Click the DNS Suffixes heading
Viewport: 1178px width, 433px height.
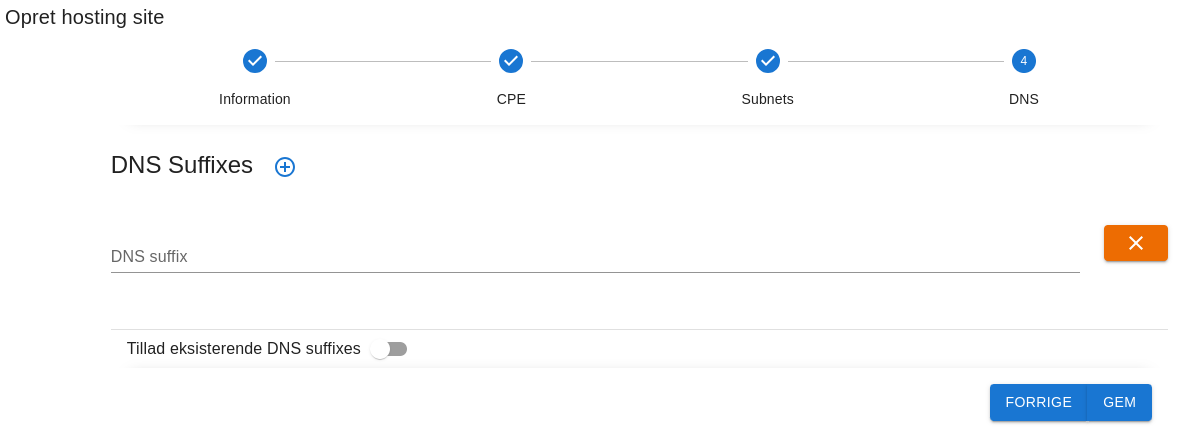182,165
